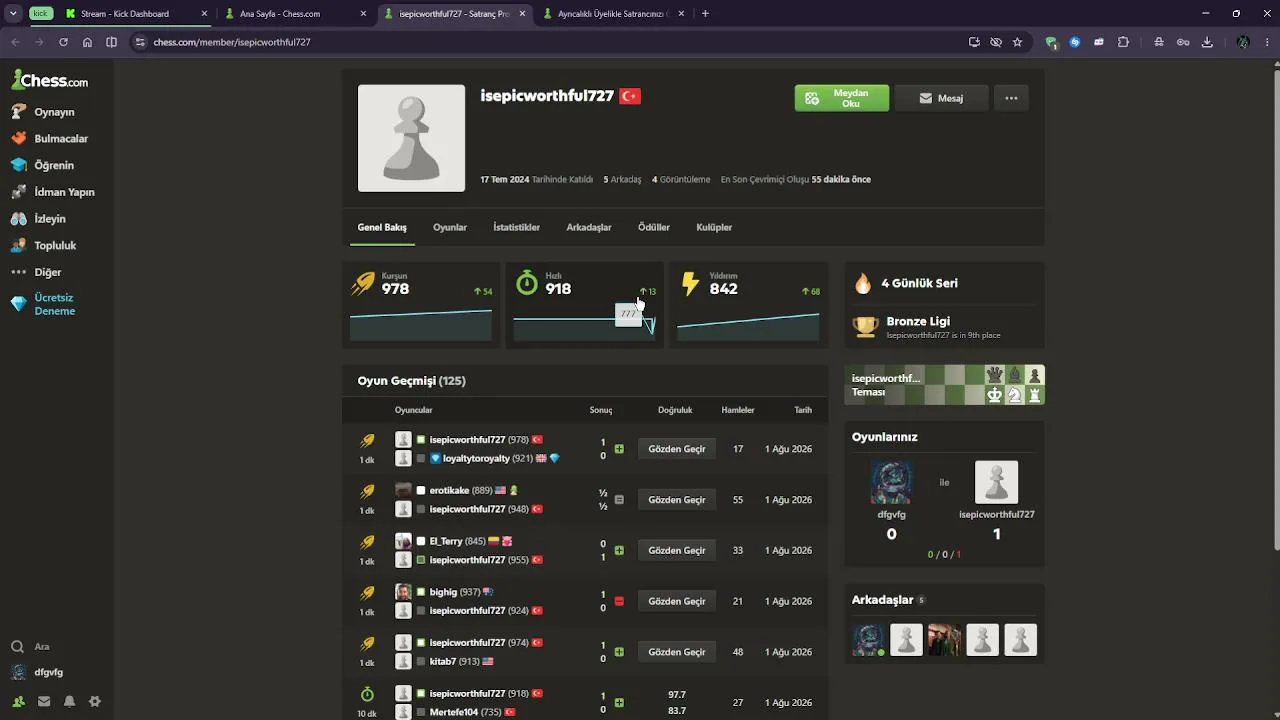Click the Turkey flag beside profile username
Screen dimensions: 1280x720
630,96
